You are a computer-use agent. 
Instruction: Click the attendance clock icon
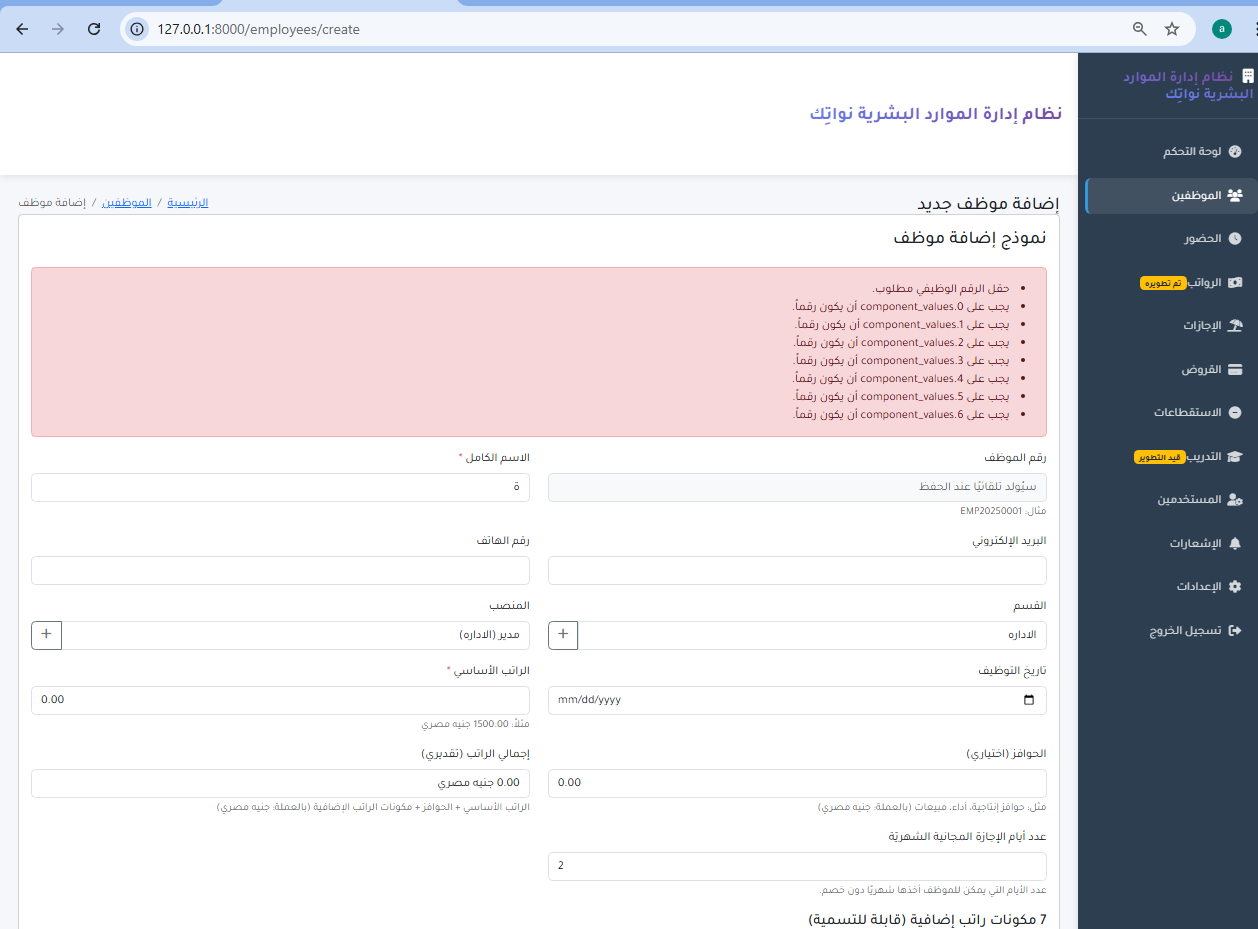point(1235,239)
